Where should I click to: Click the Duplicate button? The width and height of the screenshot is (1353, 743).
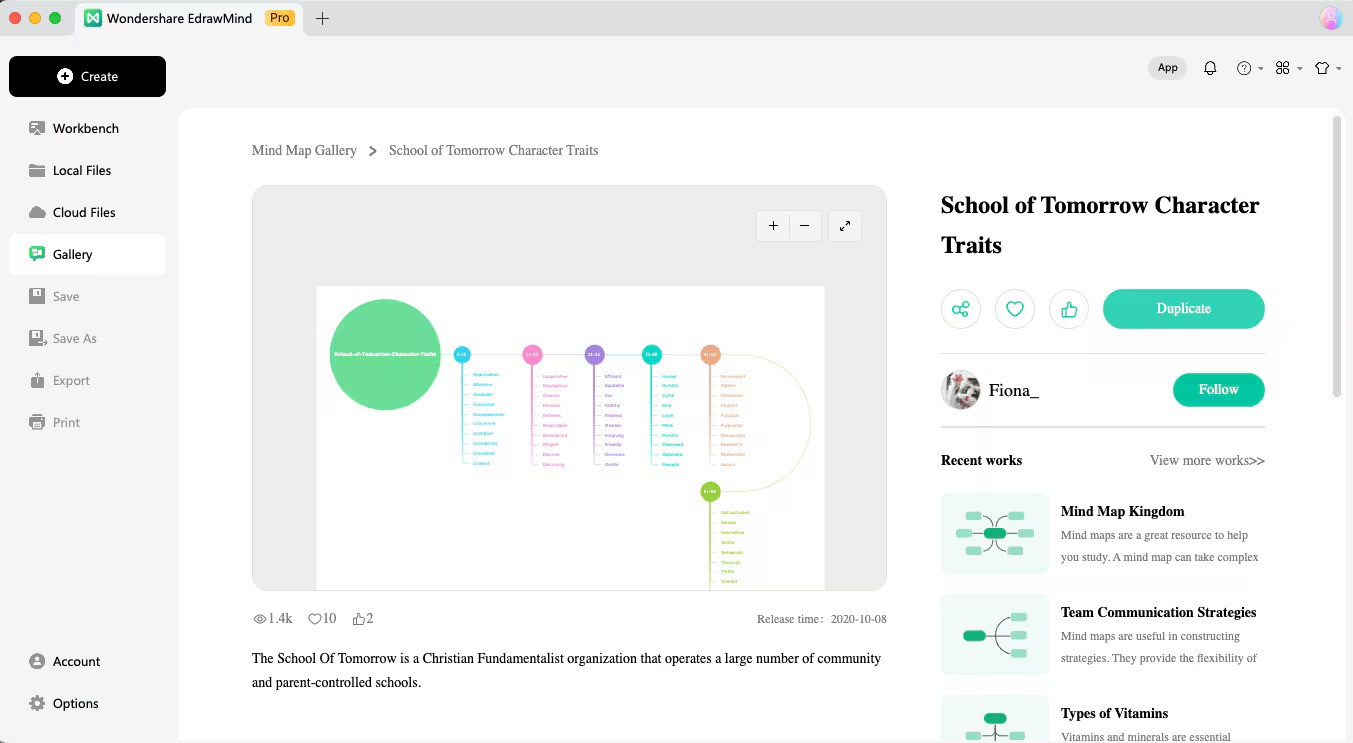click(x=1184, y=309)
